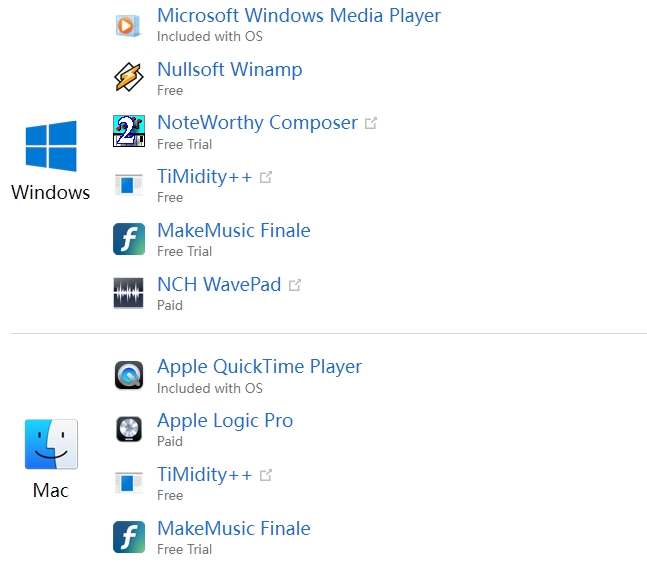
Task: Click the NCH WavePad waveform icon
Action: tap(129, 293)
